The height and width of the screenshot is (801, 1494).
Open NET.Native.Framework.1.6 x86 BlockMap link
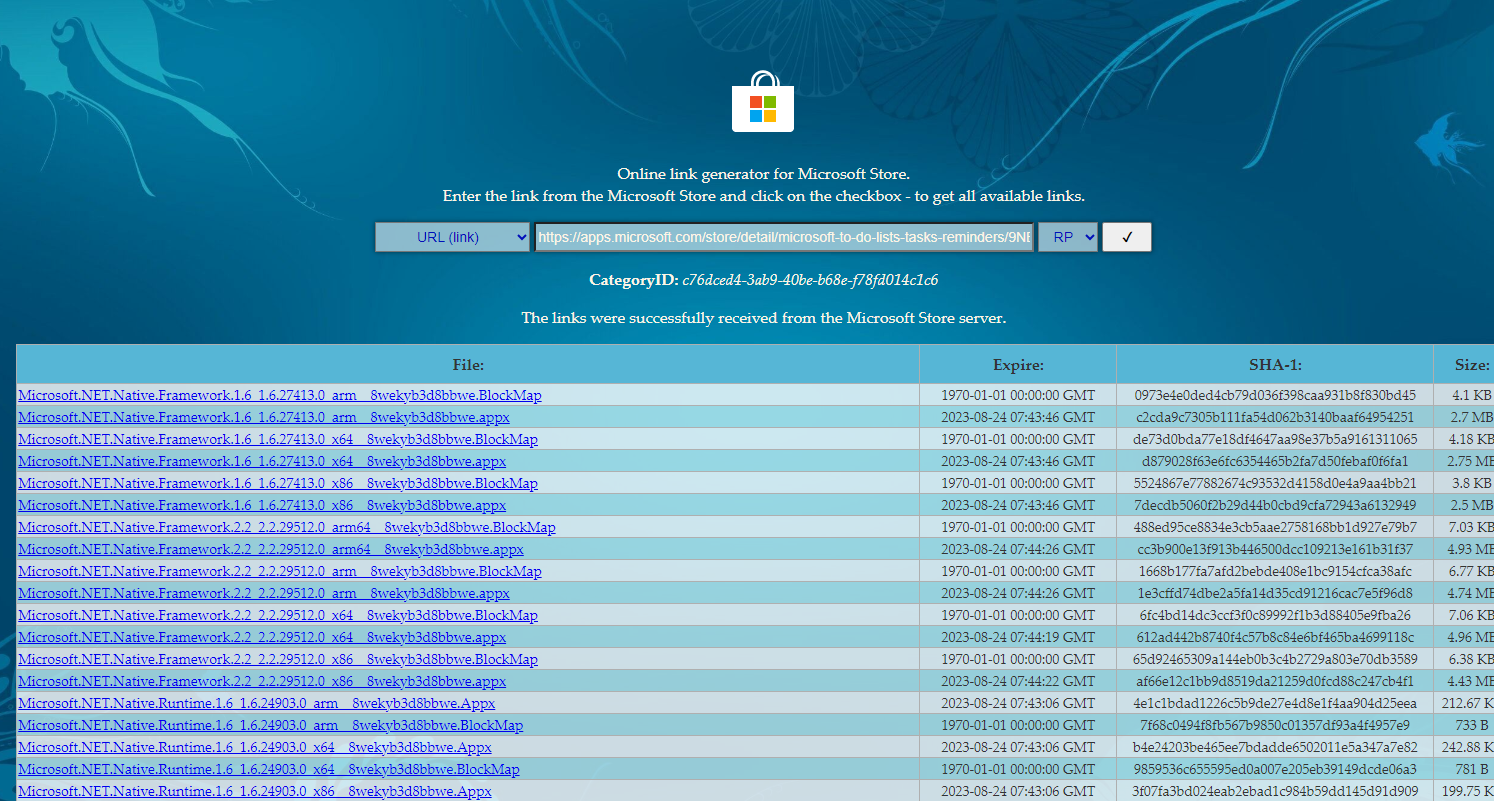coord(277,483)
